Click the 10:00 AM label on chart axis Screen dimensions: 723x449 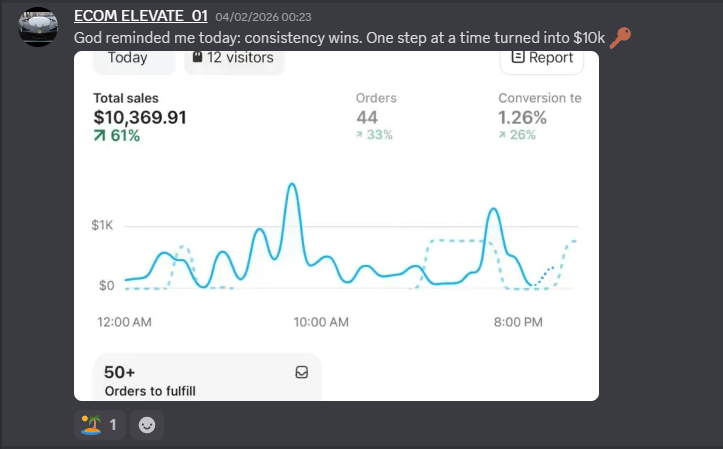coord(321,322)
